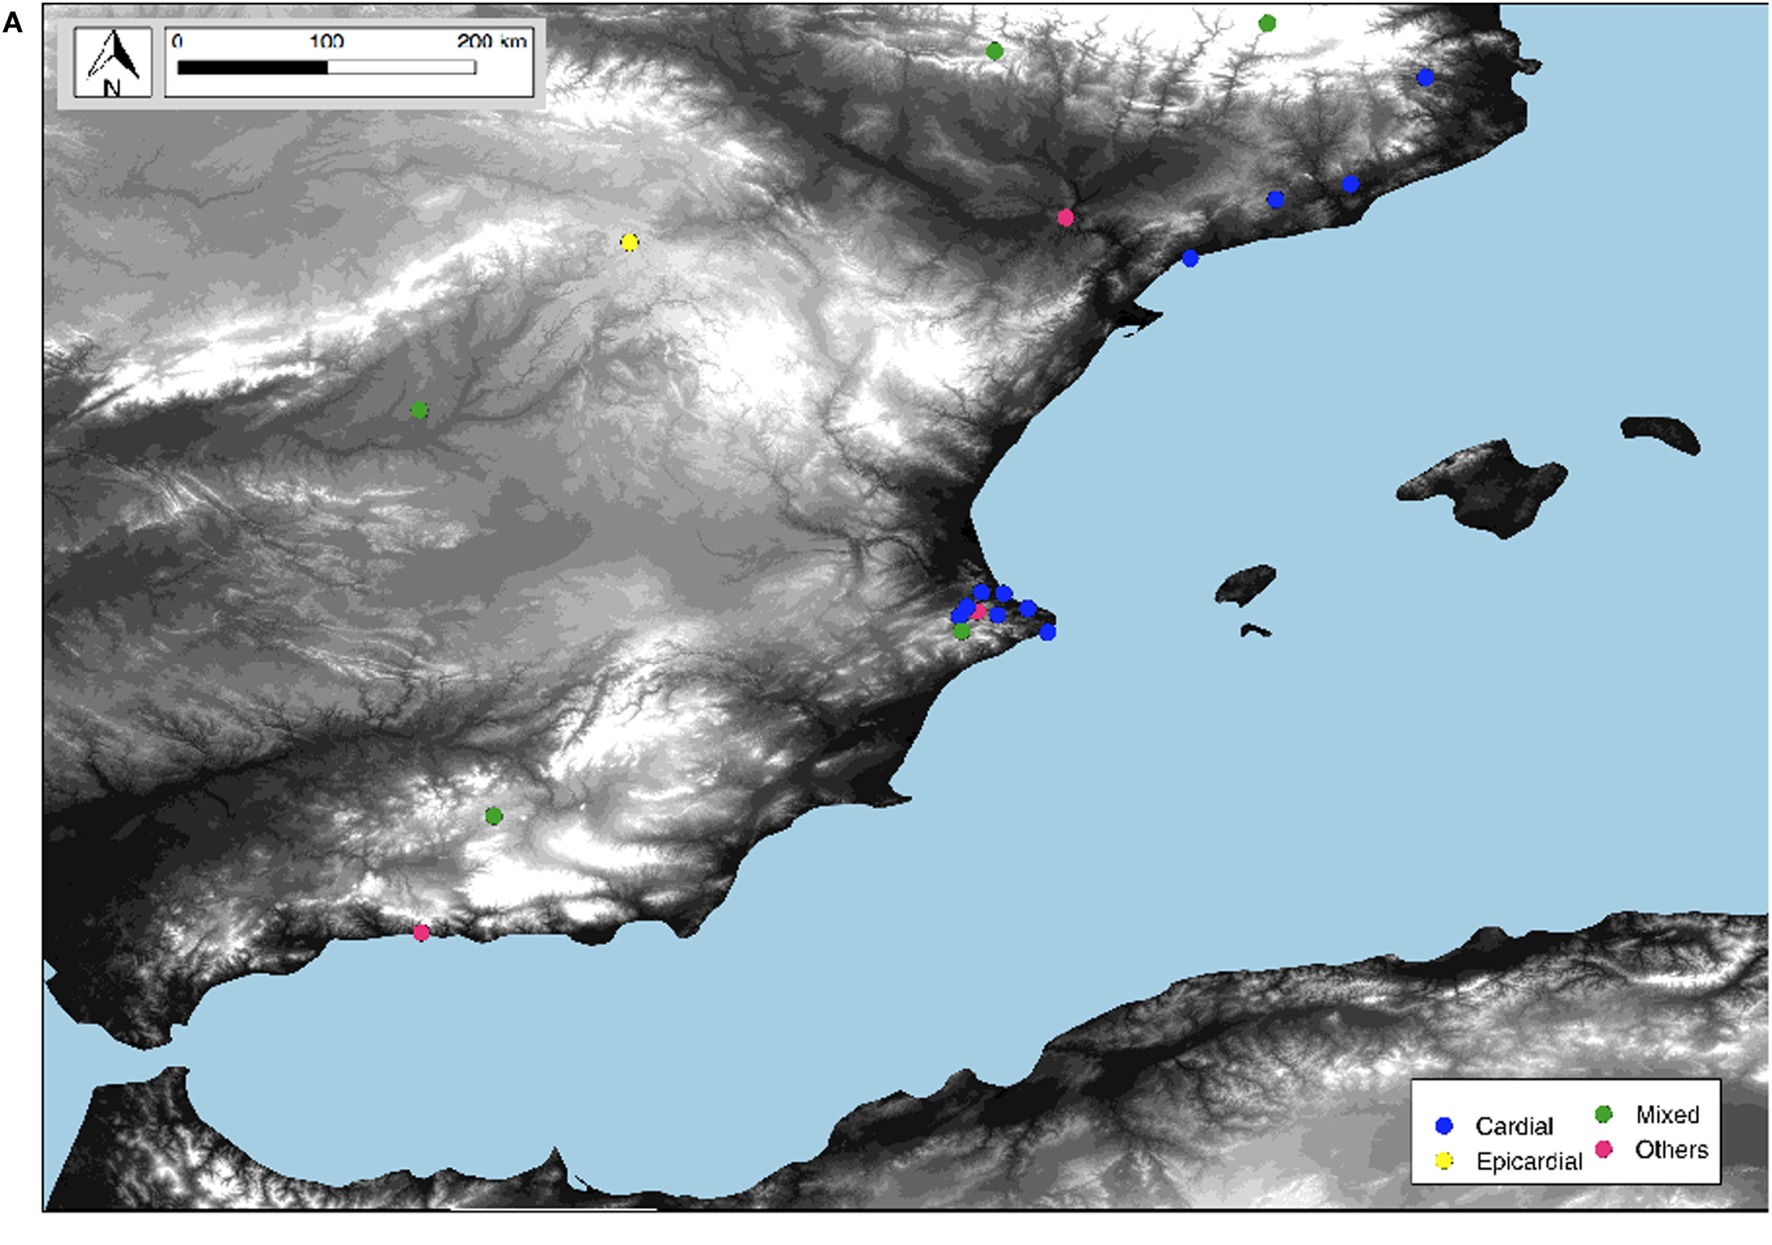Click the pink marker on the northeastern river

click(x=1065, y=217)
